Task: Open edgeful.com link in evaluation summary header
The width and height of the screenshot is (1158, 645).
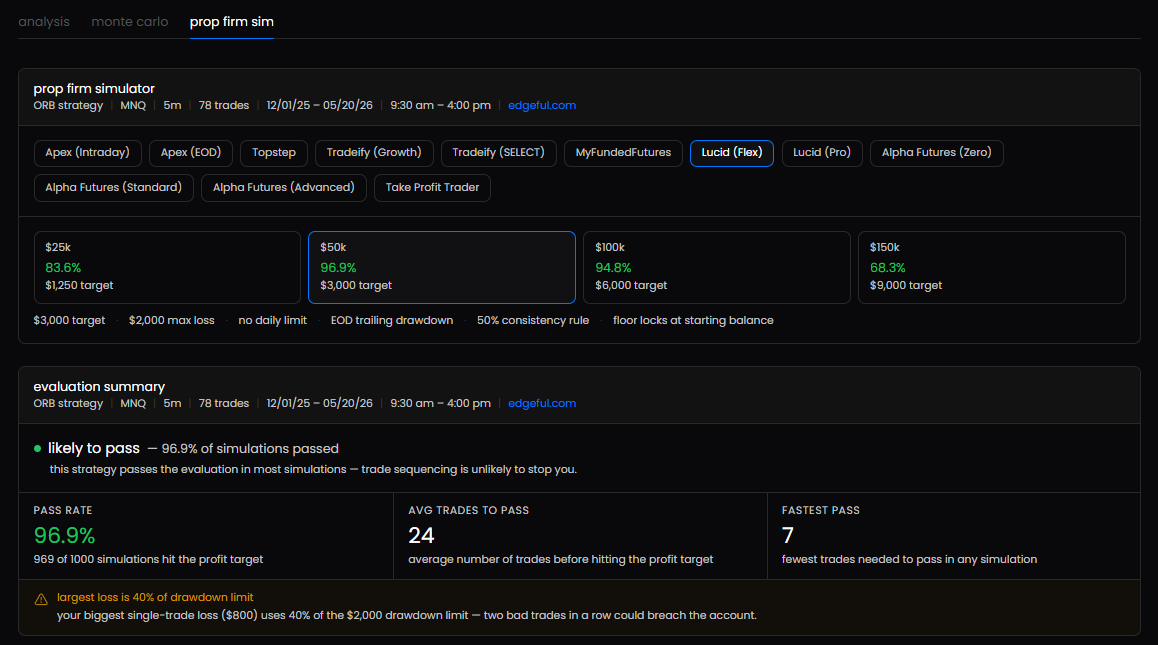Action: [x=542, y=403]
